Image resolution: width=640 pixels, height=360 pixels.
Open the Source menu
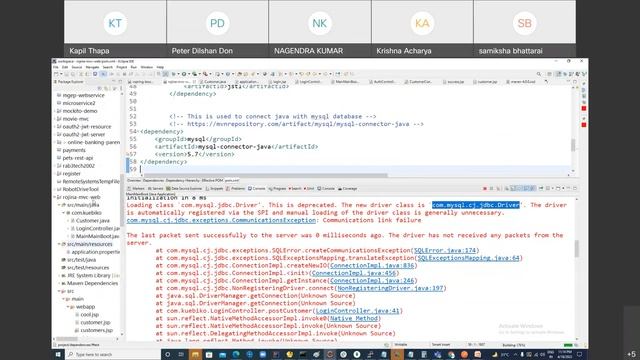point(77,67)
